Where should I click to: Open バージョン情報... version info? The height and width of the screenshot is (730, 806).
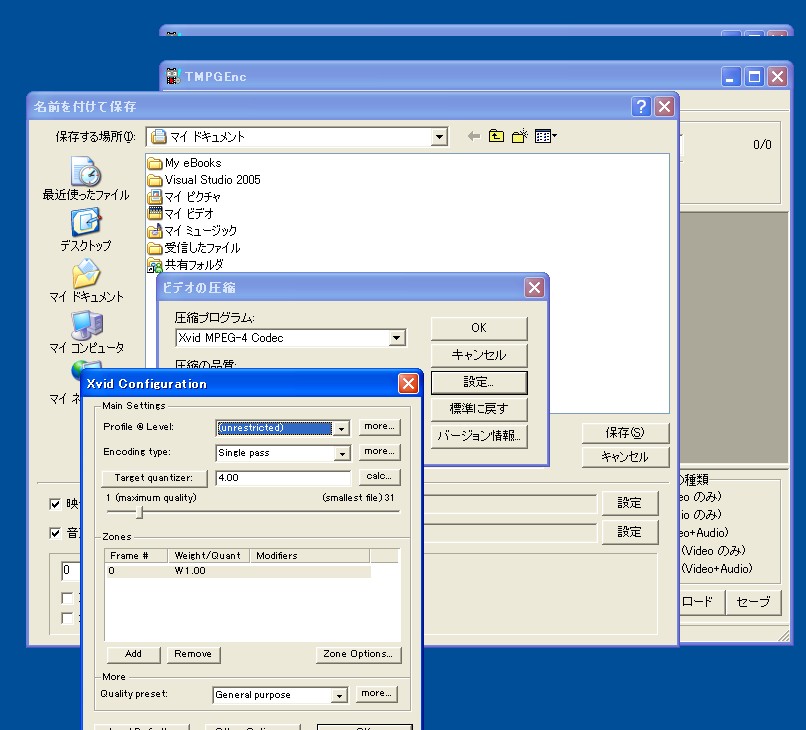click(x=479, y=436)
